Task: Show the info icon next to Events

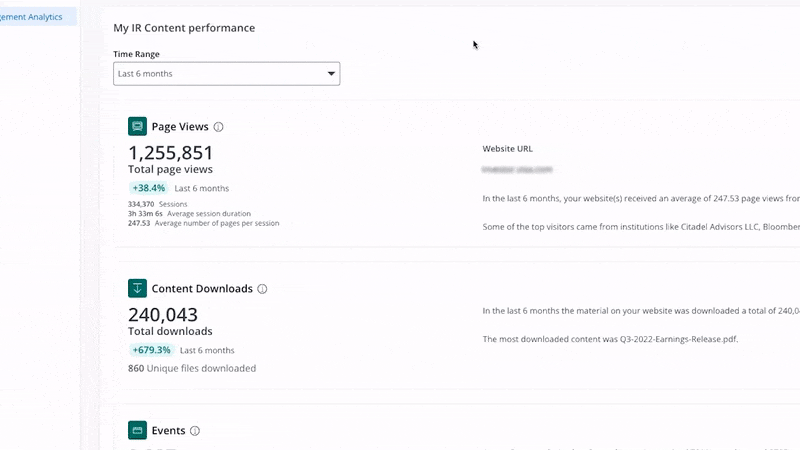Action: tap(195, 431)
